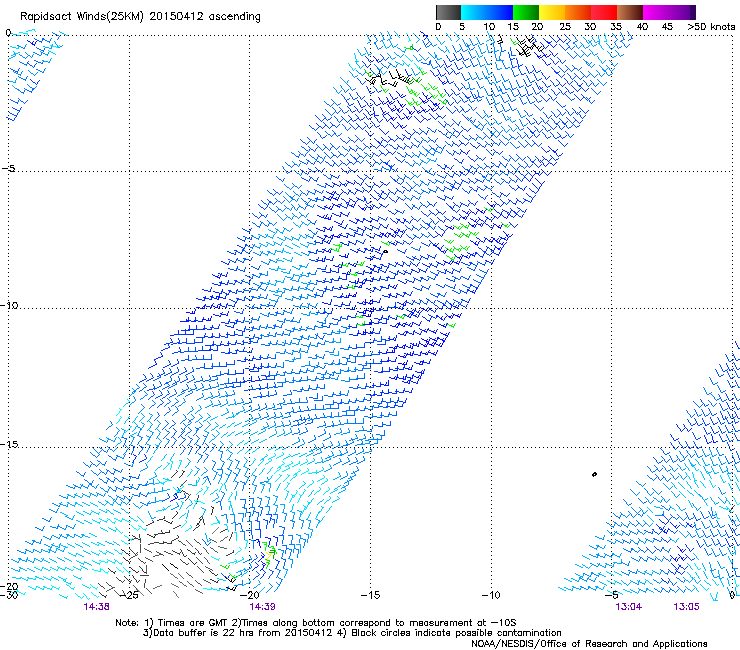Click the -10 longitude axis label
The width and height of the screenshot is (740, 650).
[x=491, y=595]
